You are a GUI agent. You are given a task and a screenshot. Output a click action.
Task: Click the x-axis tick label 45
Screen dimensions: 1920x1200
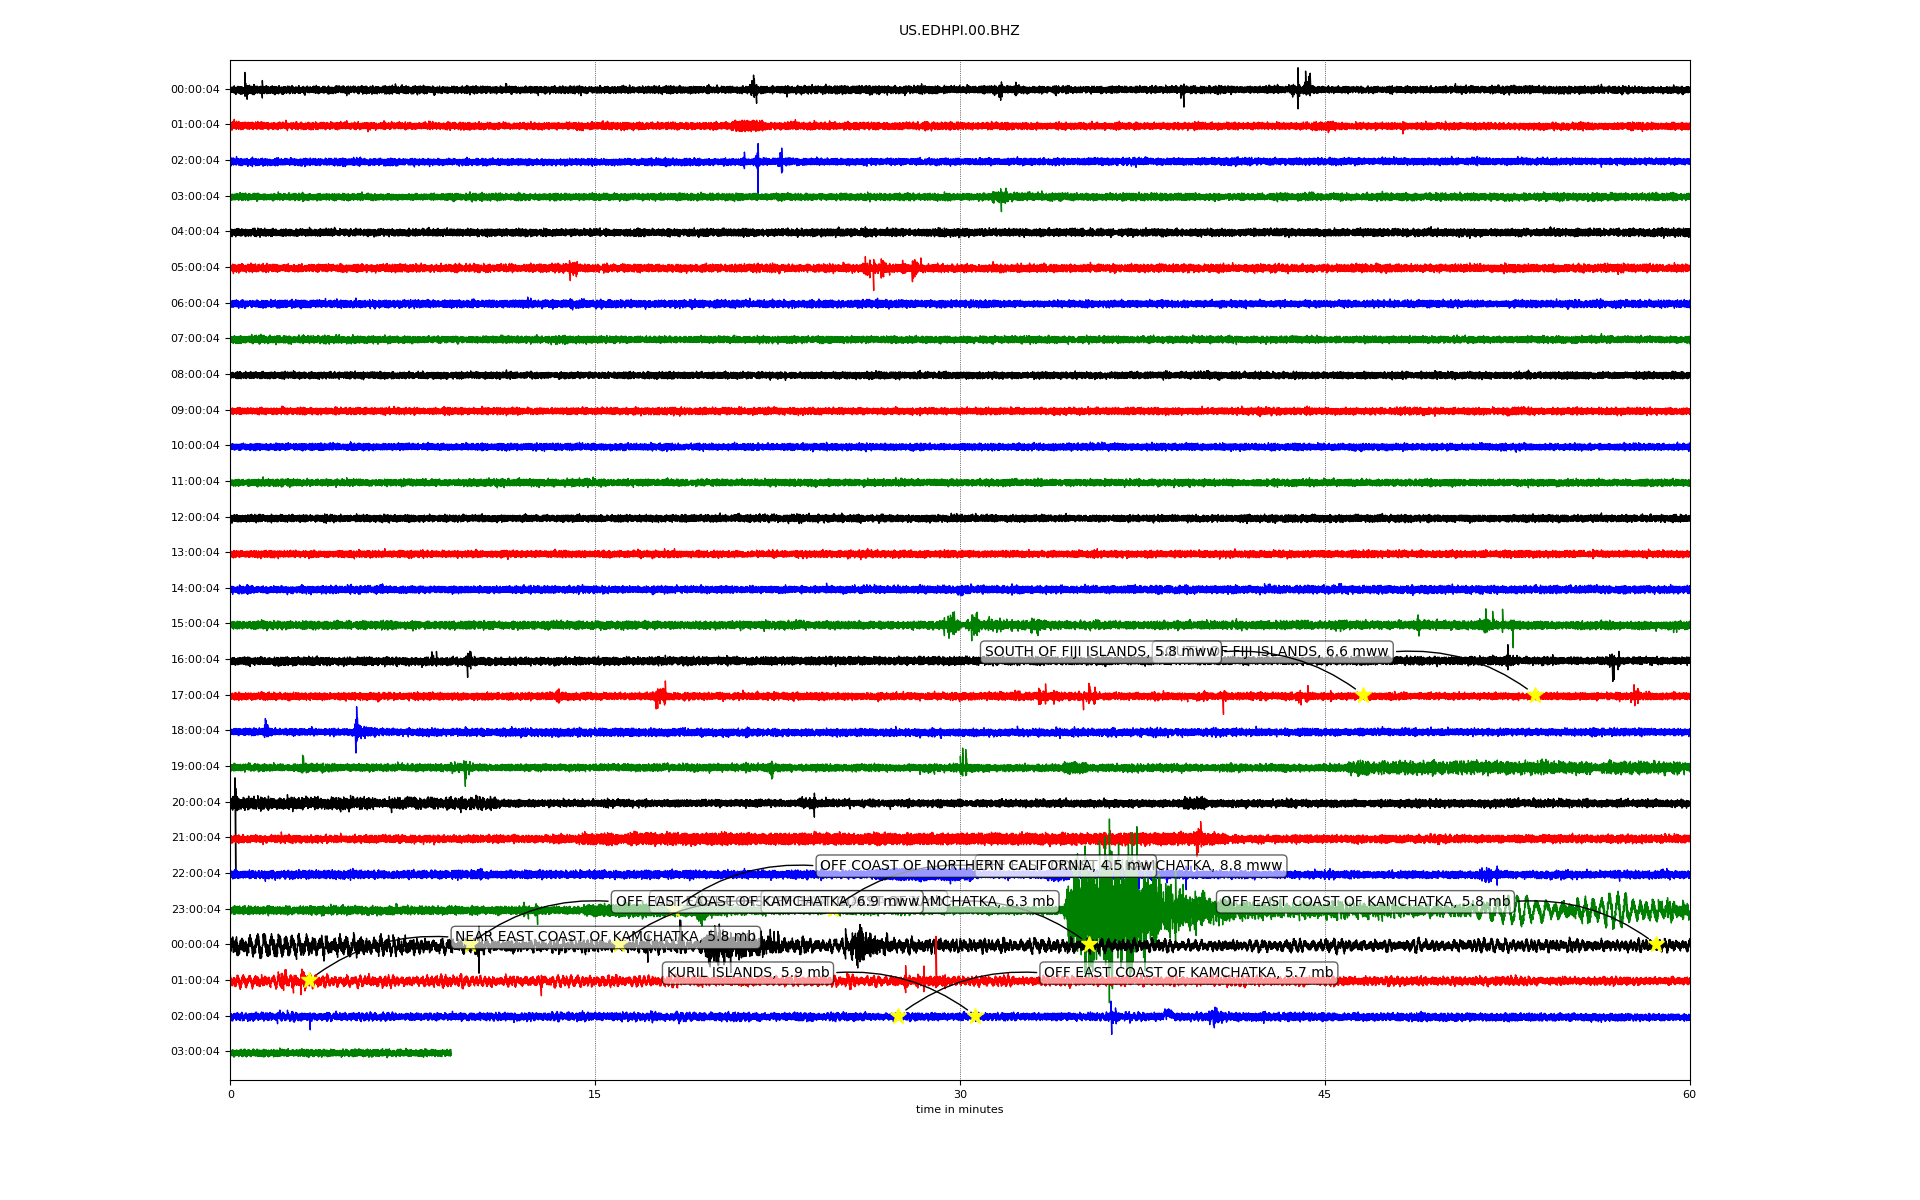coord(1325,1094)
